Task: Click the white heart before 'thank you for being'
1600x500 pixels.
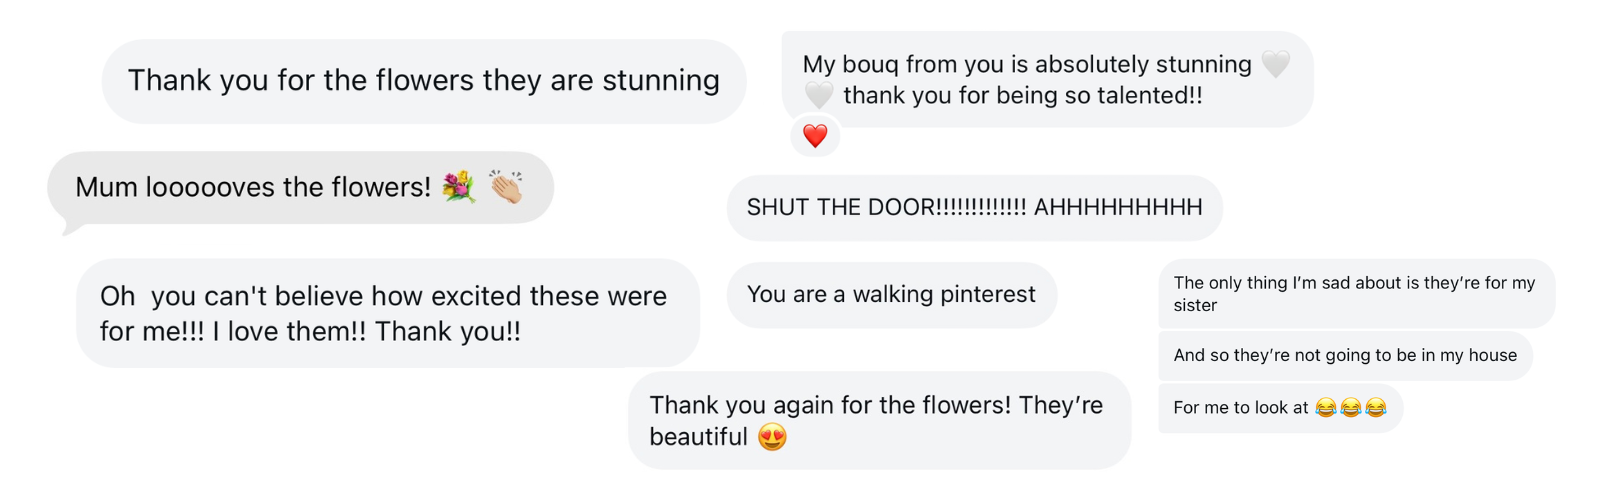Action: pyautogui.click(x=819, y=95)
